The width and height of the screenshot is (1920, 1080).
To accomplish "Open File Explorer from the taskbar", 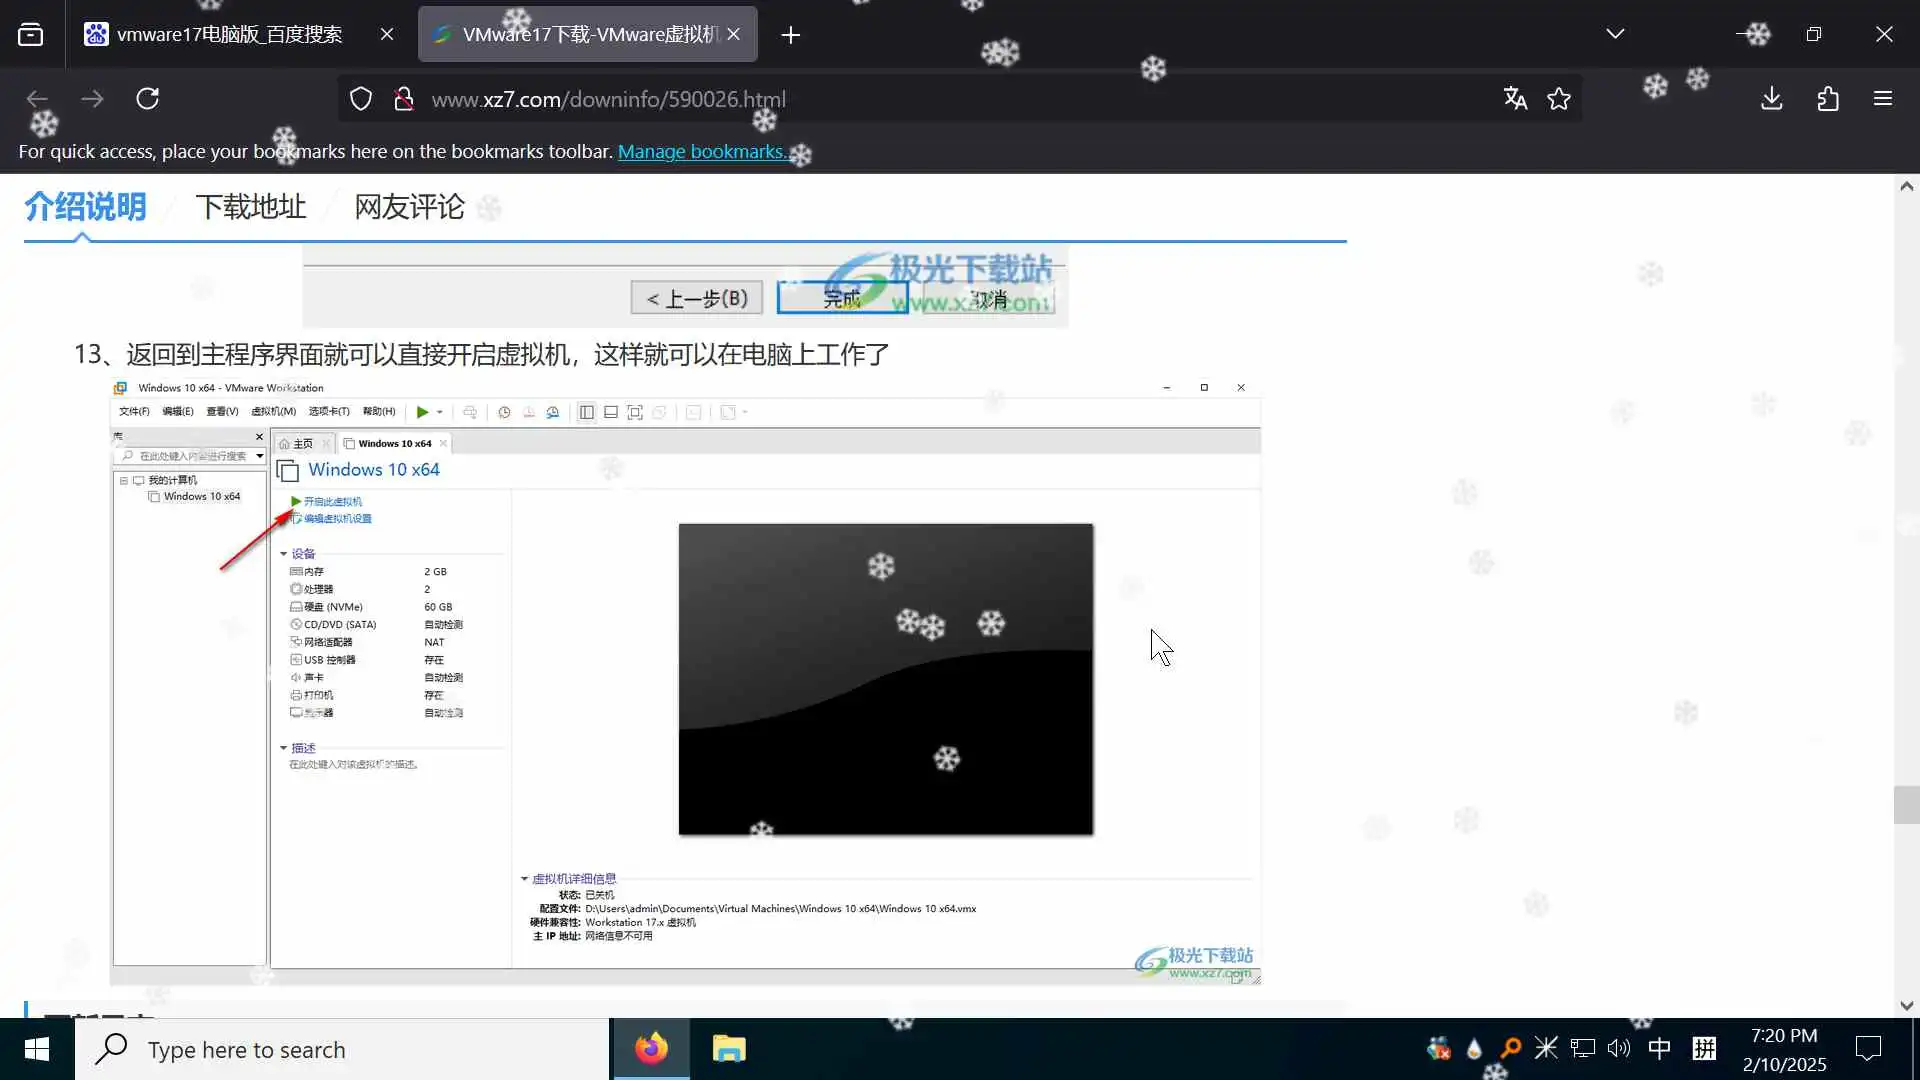I will 729,1049.
